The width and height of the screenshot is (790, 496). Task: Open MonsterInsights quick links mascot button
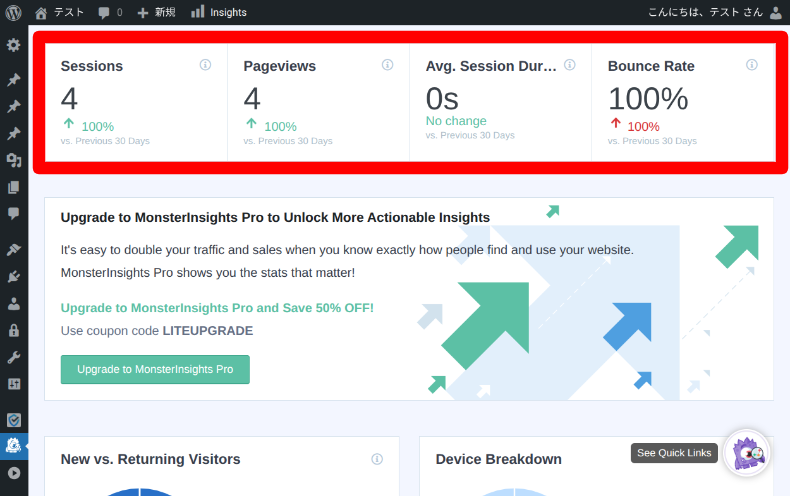tap(746, 453)
